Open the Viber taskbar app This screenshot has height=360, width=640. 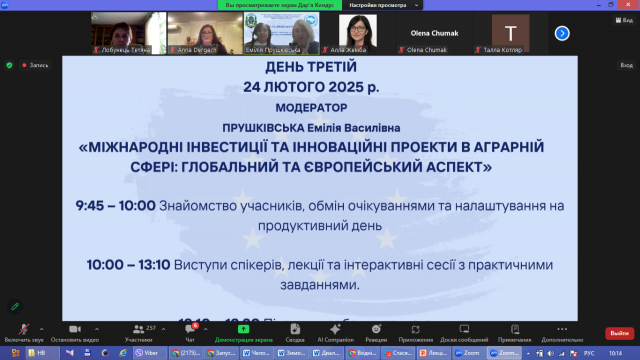pos(150,353)
